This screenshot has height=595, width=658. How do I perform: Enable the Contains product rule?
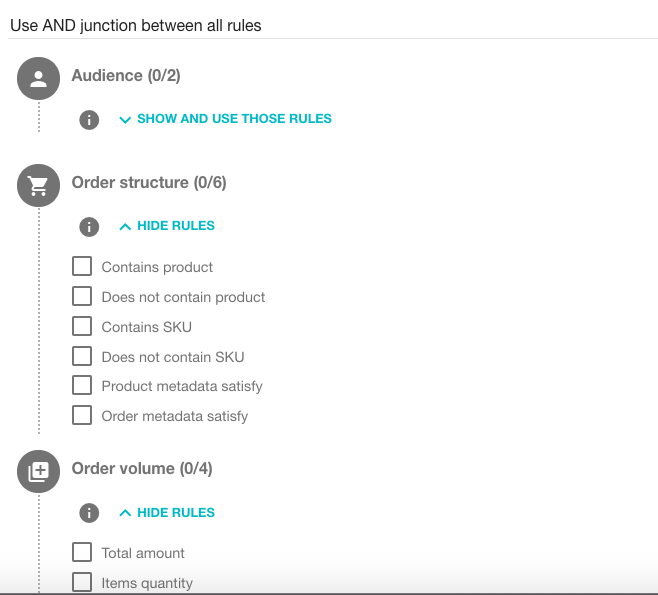click(x=82, y=267)
